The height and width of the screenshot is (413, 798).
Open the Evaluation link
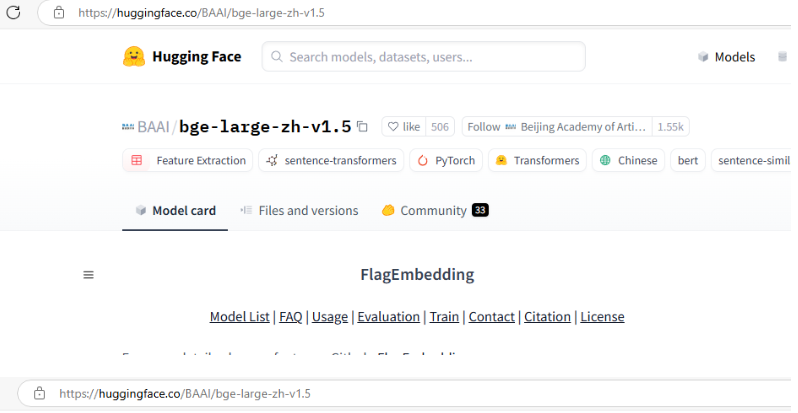pyautogui.click(x=388, y=317)
